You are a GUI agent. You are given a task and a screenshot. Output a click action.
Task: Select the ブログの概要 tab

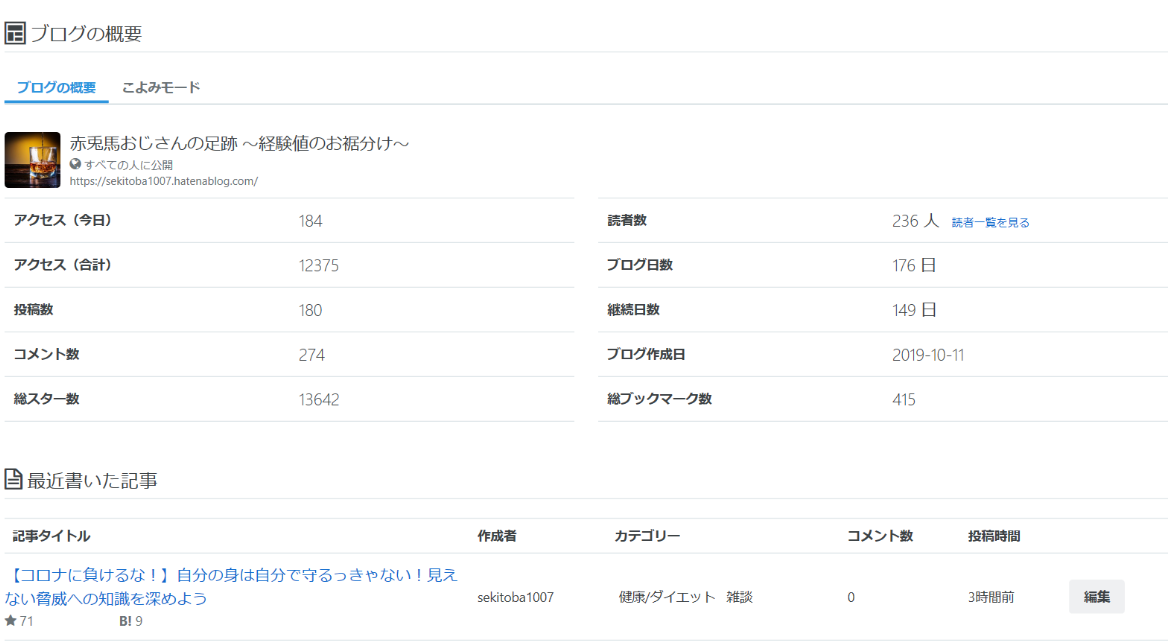[57, 87]
